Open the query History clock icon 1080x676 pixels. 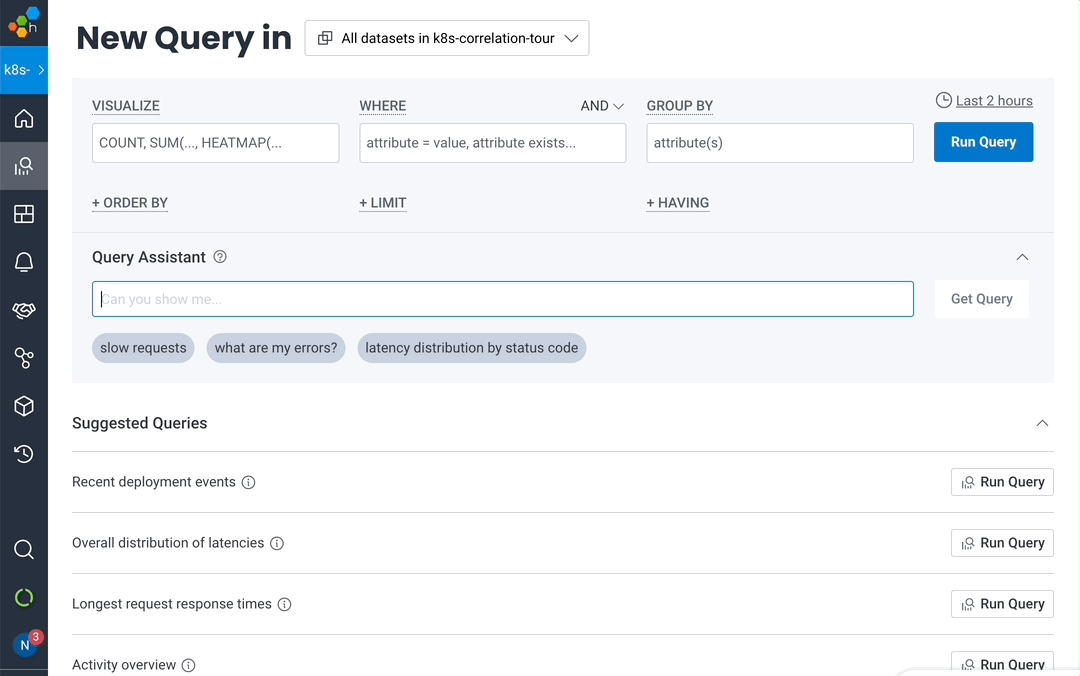(x=24, y=454)
